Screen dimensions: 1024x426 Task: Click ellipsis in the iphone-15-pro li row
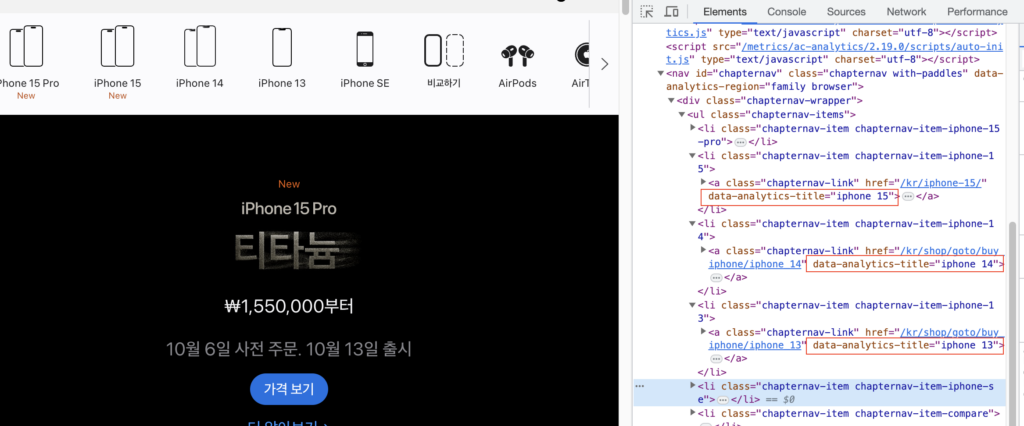coord(740,142)
